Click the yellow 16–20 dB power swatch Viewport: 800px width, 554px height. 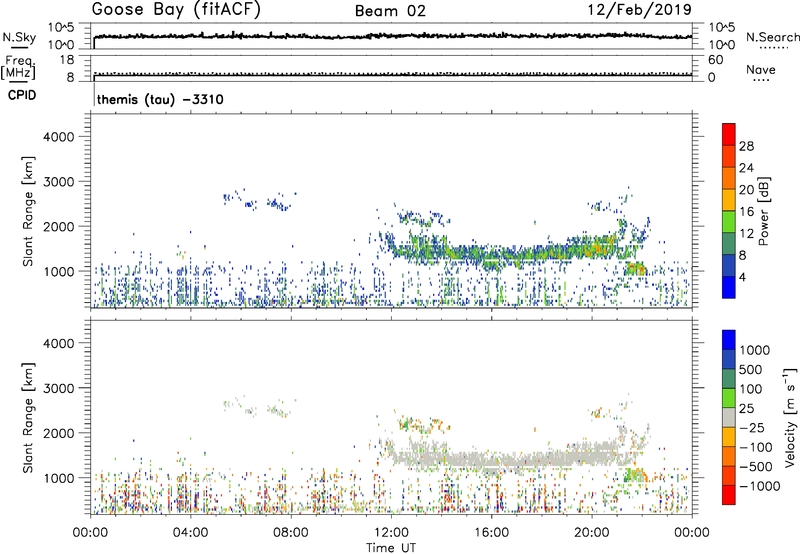(x=729, y=199)
